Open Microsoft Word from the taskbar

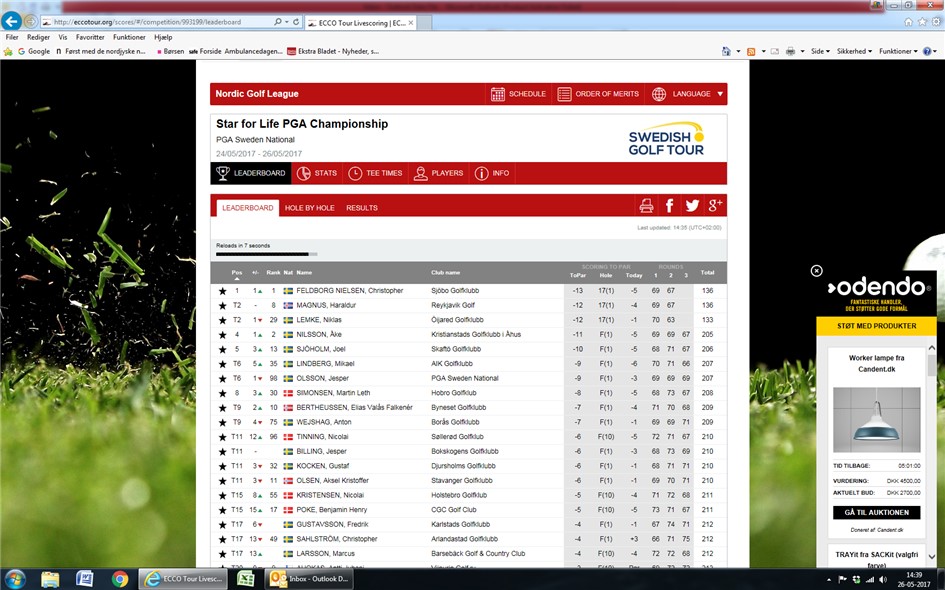point(85,579)
